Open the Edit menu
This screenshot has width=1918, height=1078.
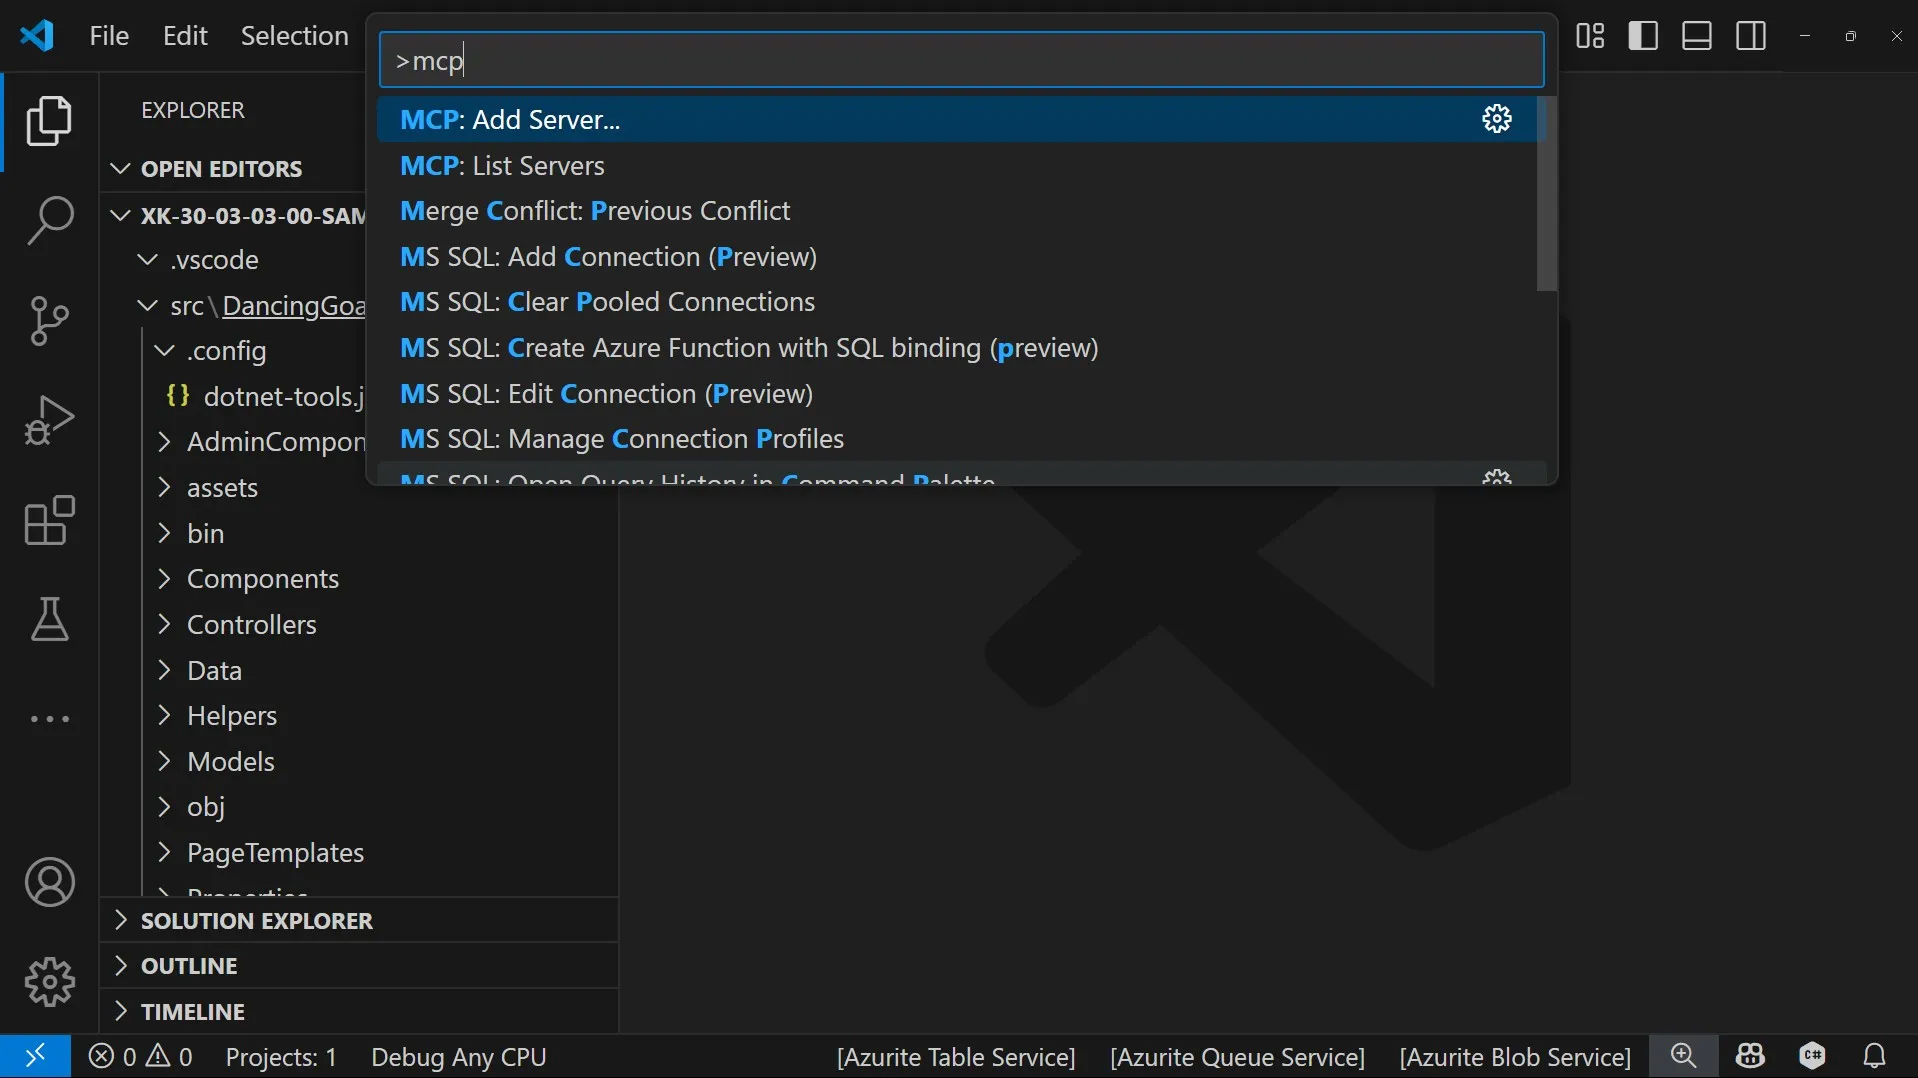[185, 36]
